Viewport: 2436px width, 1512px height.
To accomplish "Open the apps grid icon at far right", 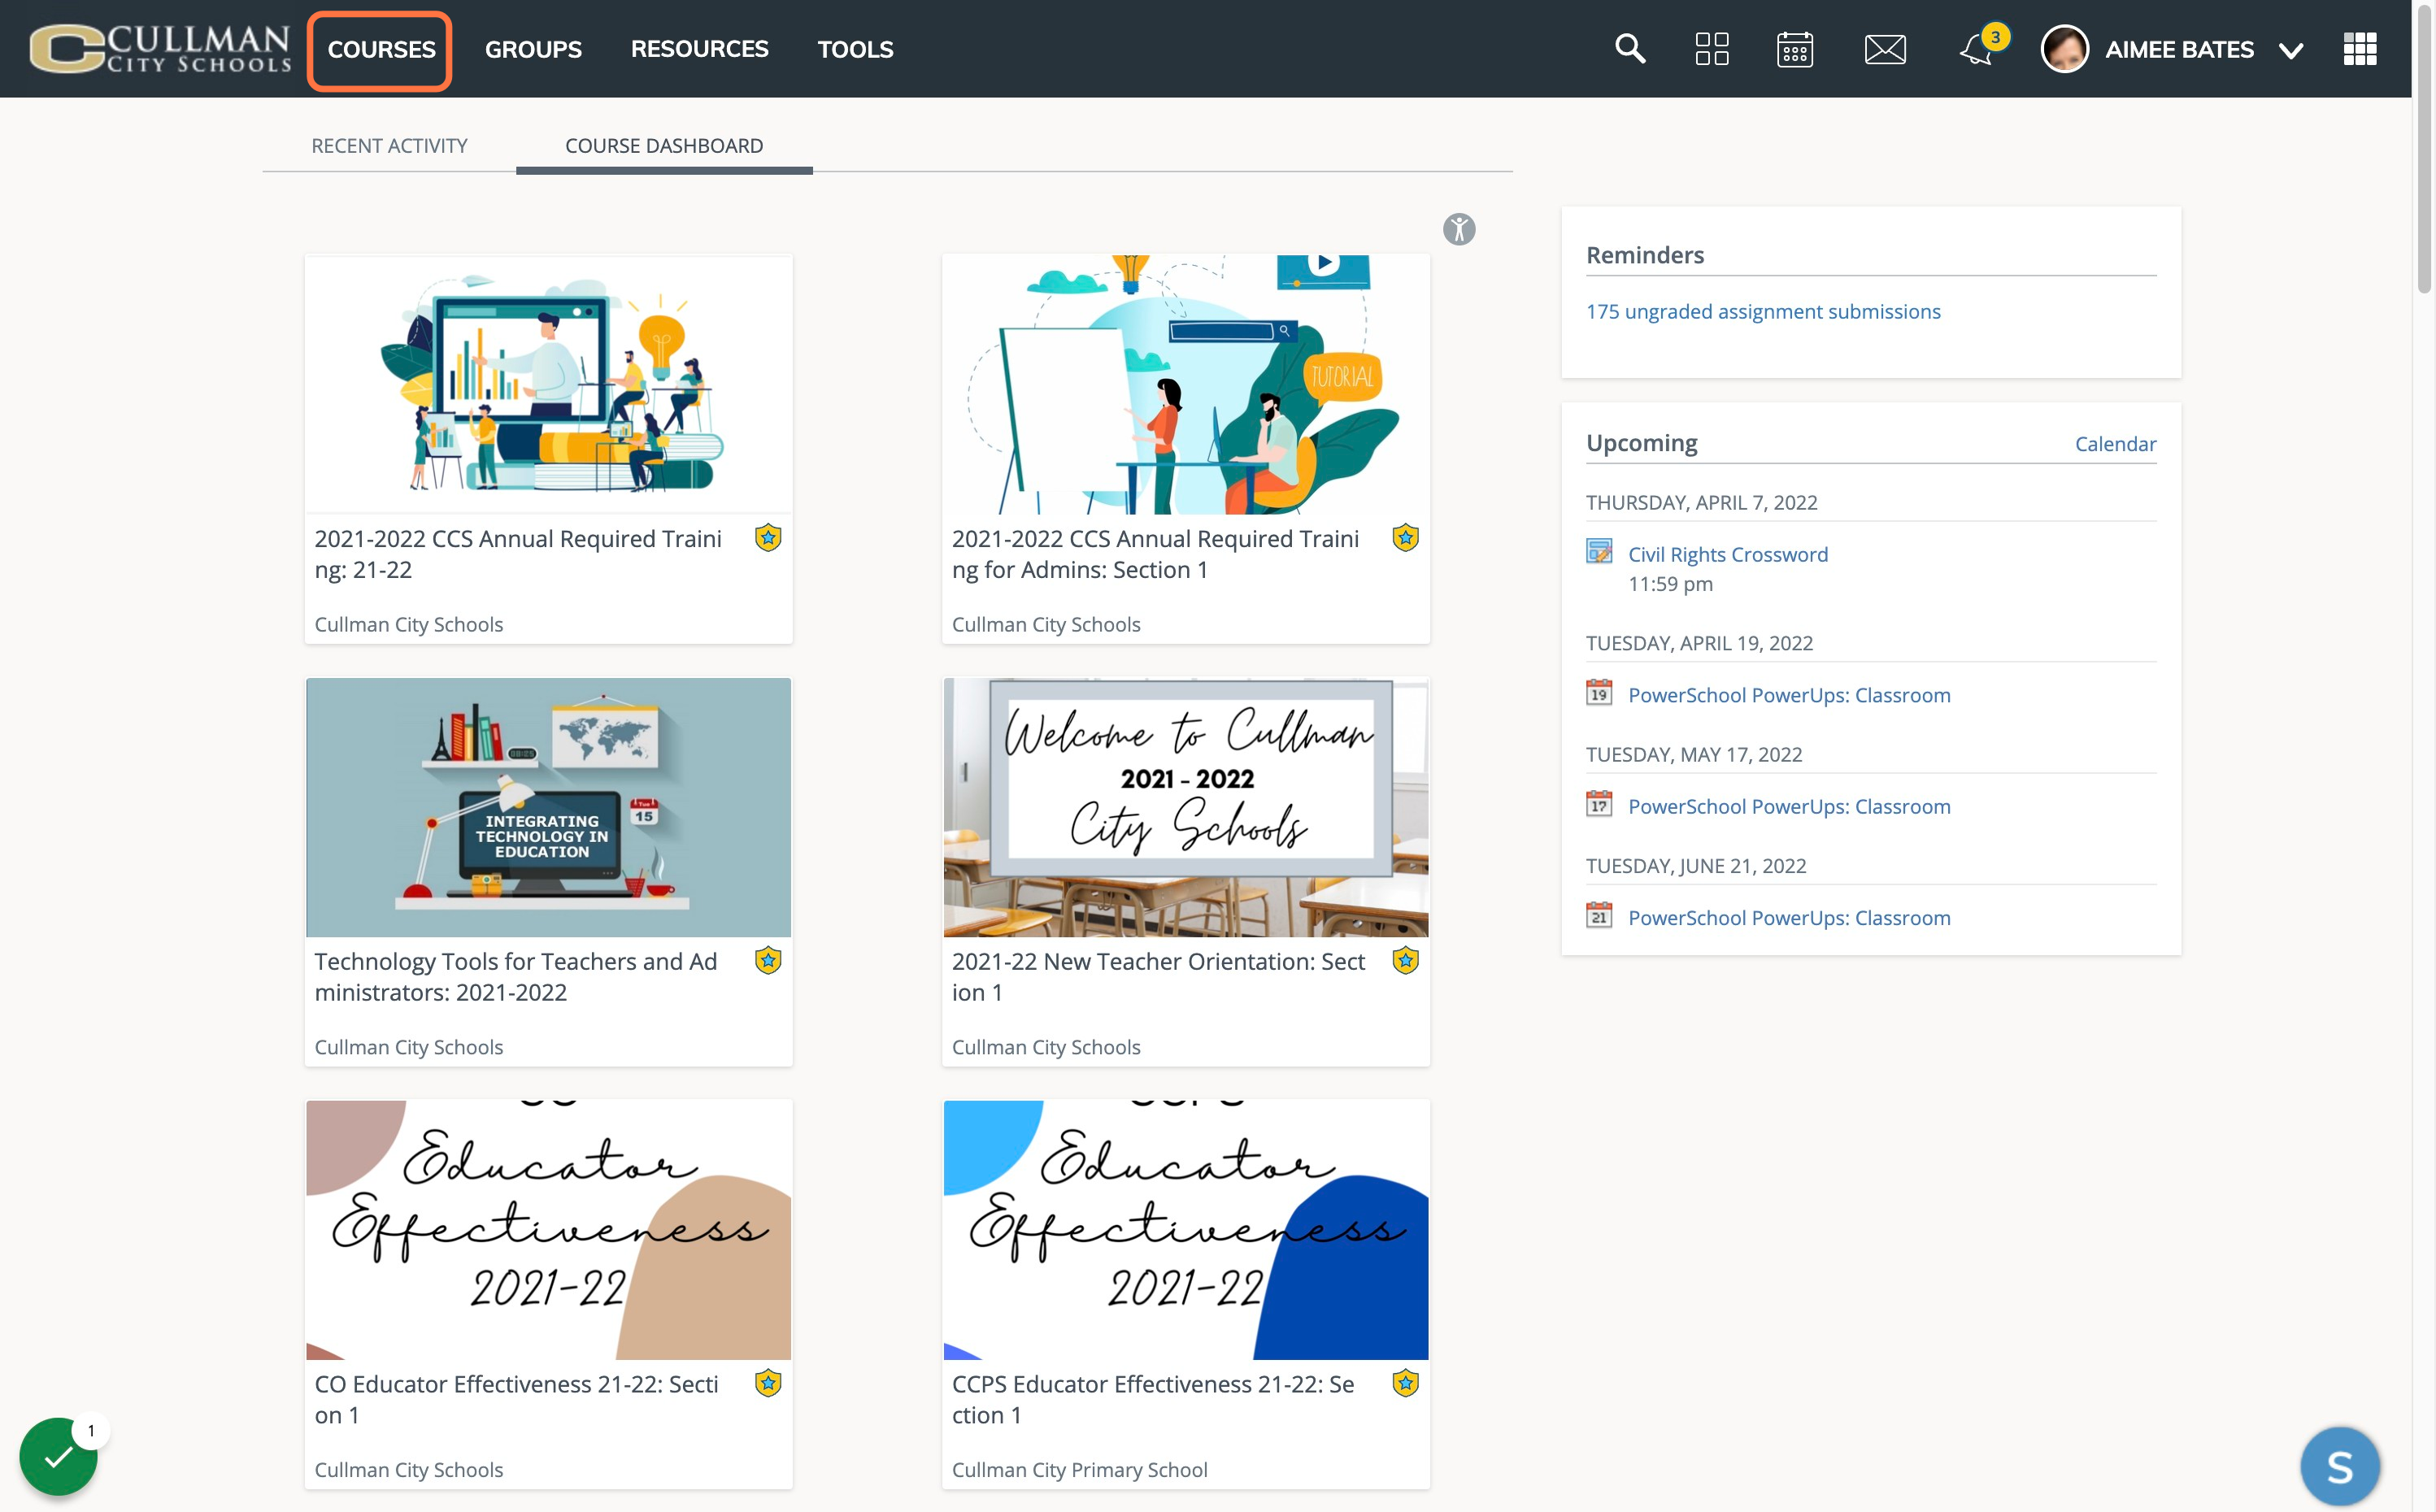I will coord(2360,49).
